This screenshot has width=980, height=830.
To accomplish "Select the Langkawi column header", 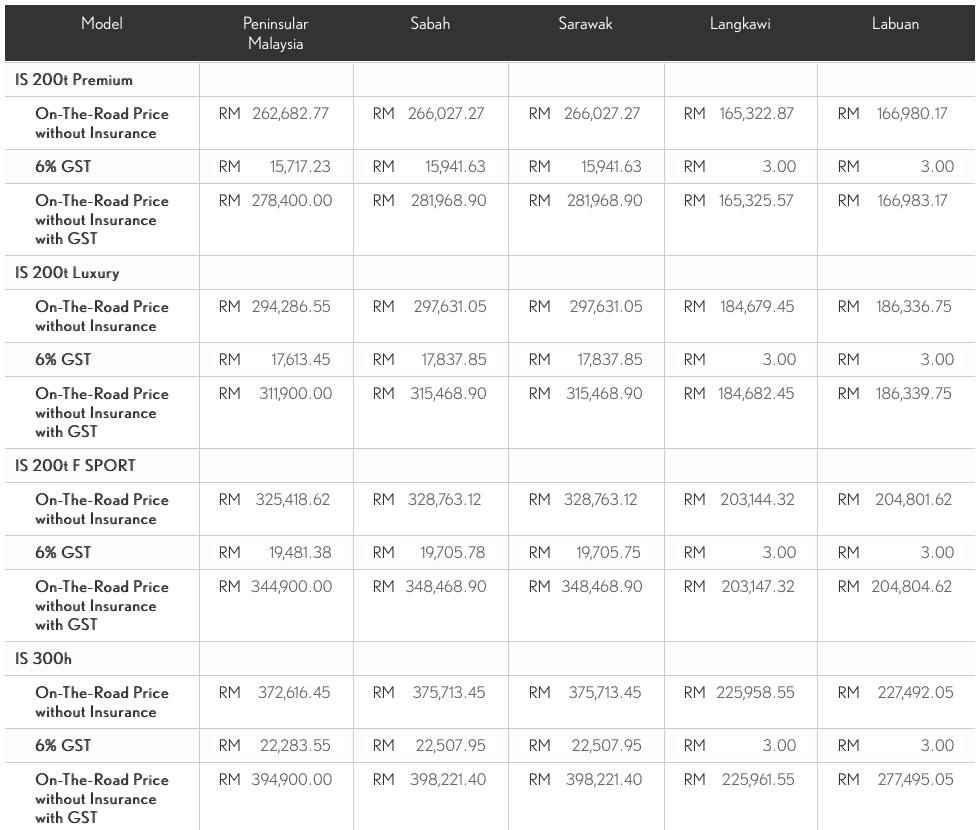I will 740,24.
